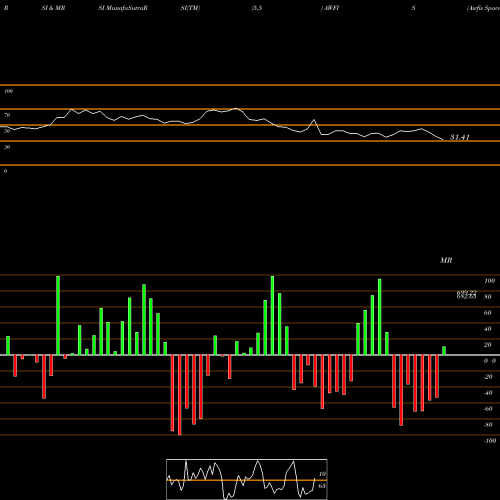Click the 'SI MunafaSutraR' header text
This screenshot has height=500, width=500.
click(x=123, y=8)
